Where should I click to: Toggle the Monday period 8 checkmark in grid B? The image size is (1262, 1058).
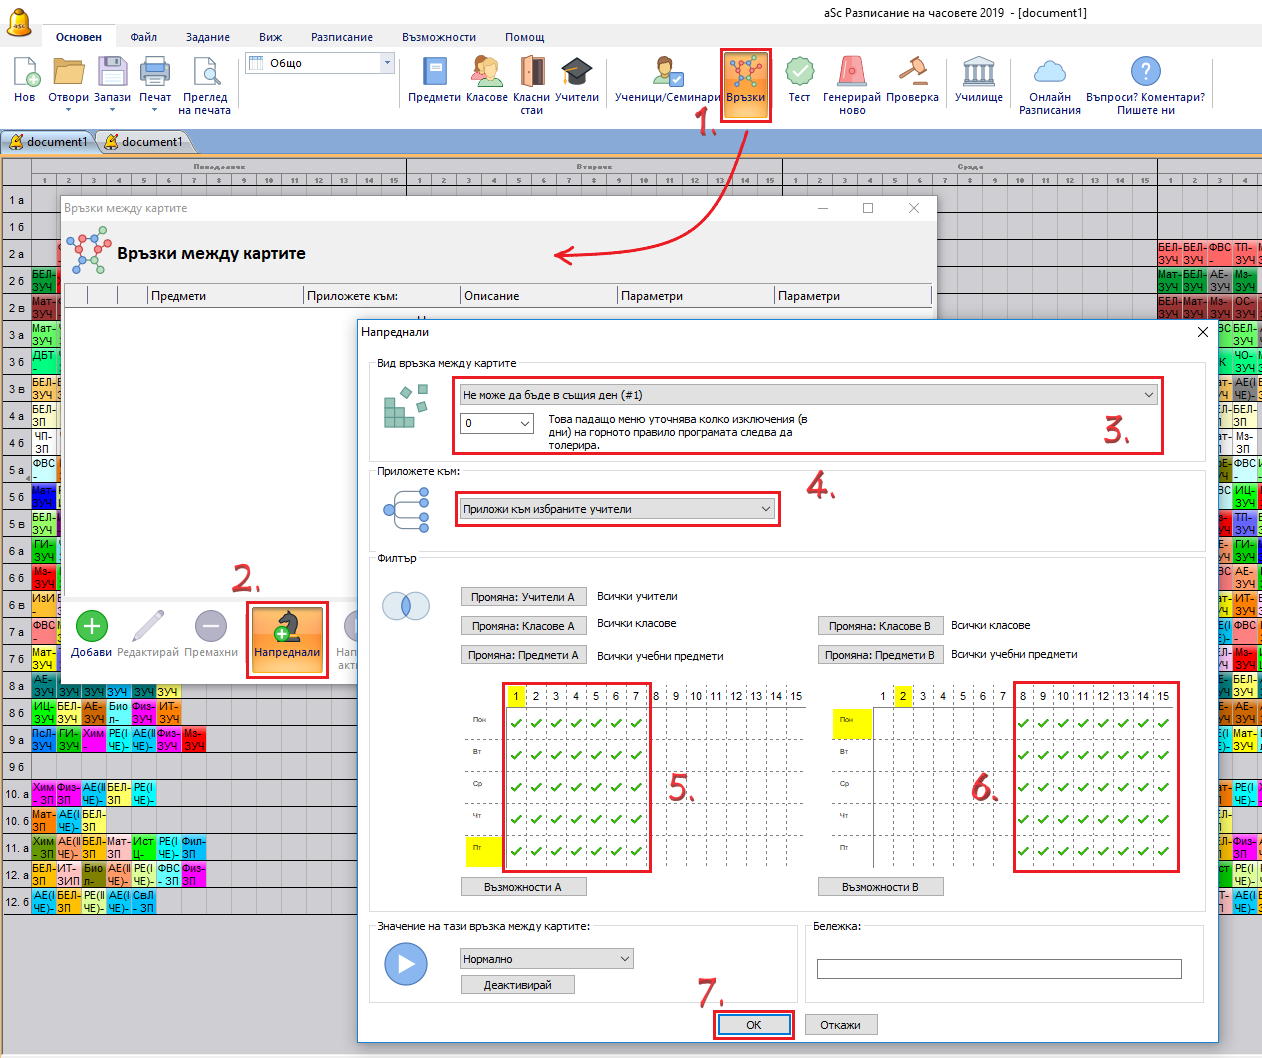[x=1023, y=723]
